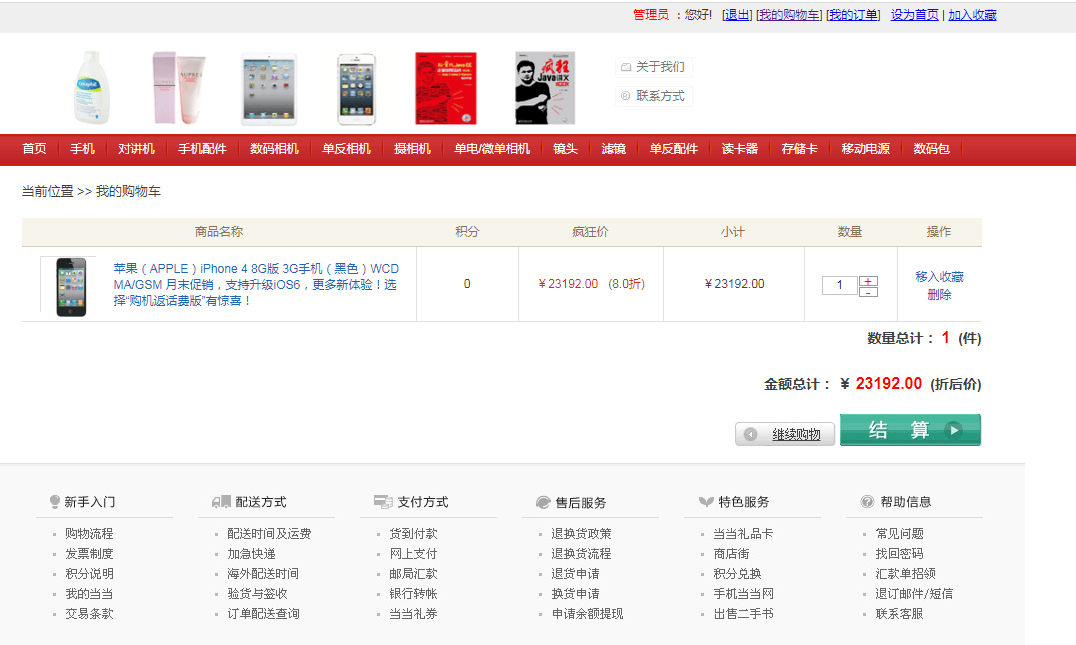Open 出售二手书 footer link

pyautogui.click(x=743, y=613)
